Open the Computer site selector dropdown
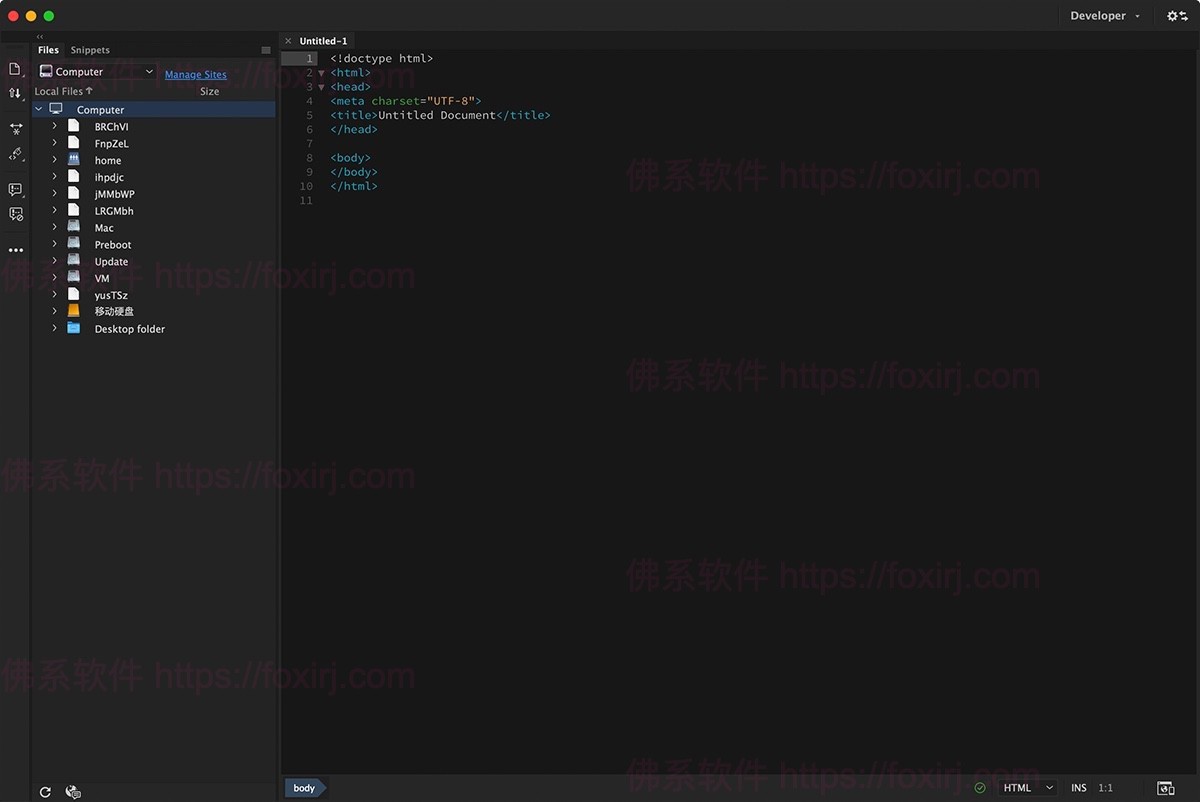Screen dimensions: 1200x802 click(95, 71)
